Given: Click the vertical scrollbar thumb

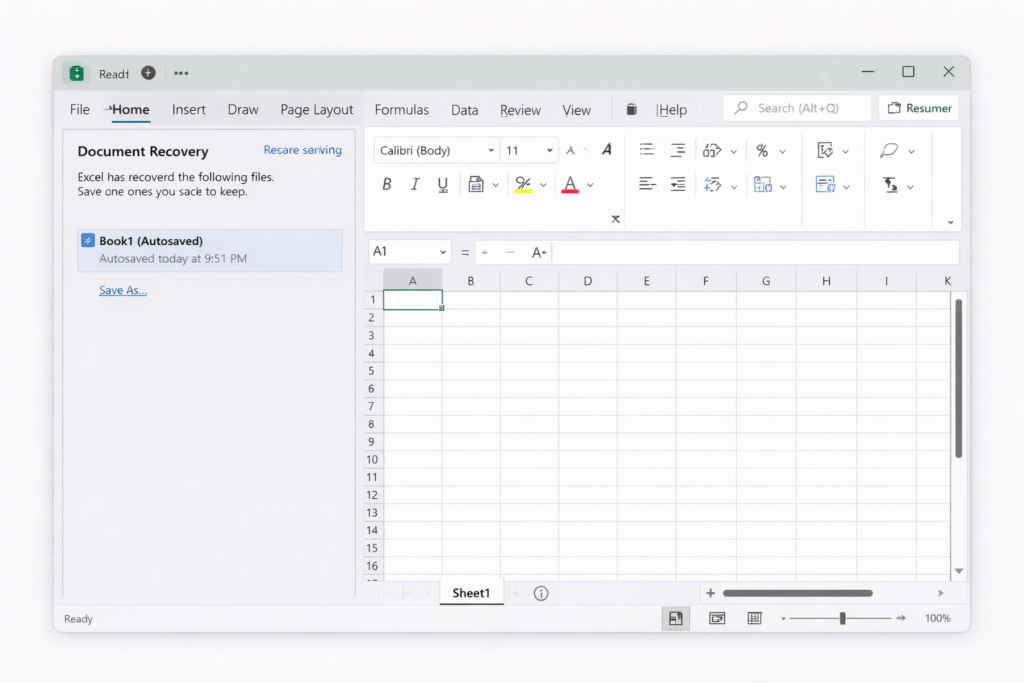Looking at the screenshot, I should click(x=958, y=378).
